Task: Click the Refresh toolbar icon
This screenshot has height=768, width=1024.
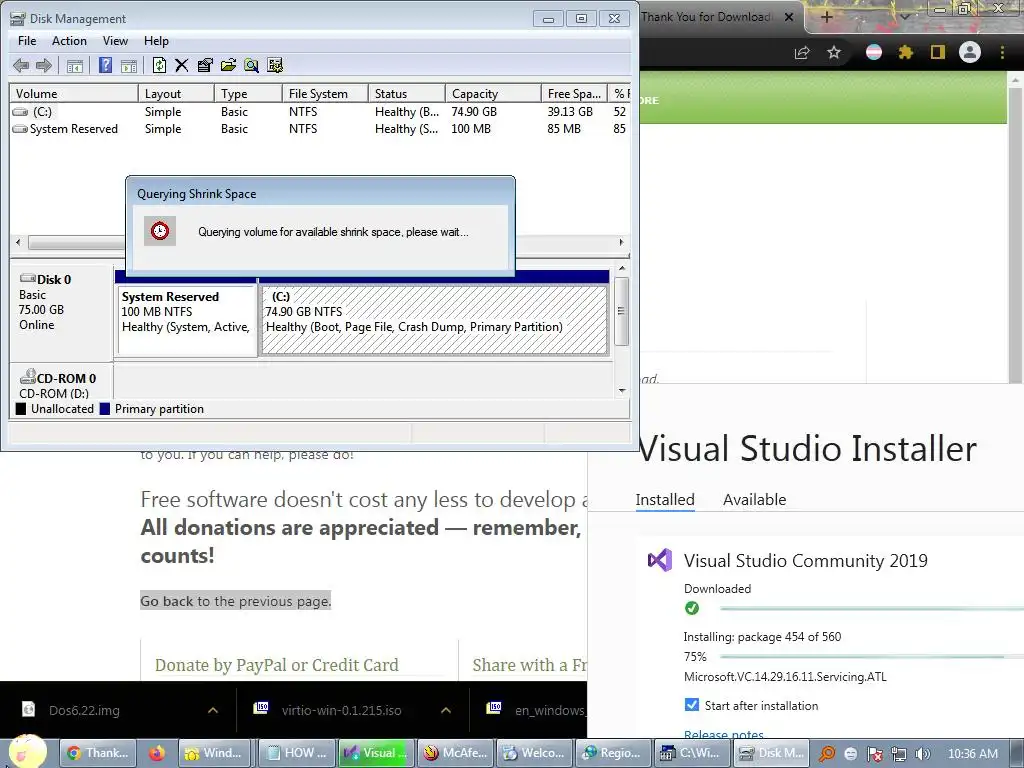Action: pos(159,65)
